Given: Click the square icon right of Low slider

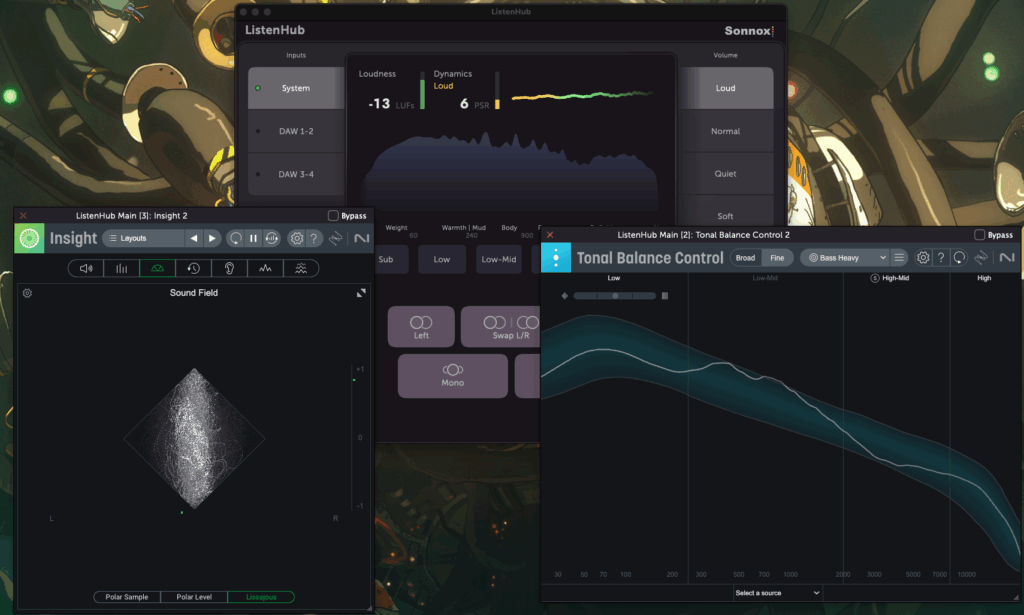Looking at the screenshot, I should pos(665,296).
